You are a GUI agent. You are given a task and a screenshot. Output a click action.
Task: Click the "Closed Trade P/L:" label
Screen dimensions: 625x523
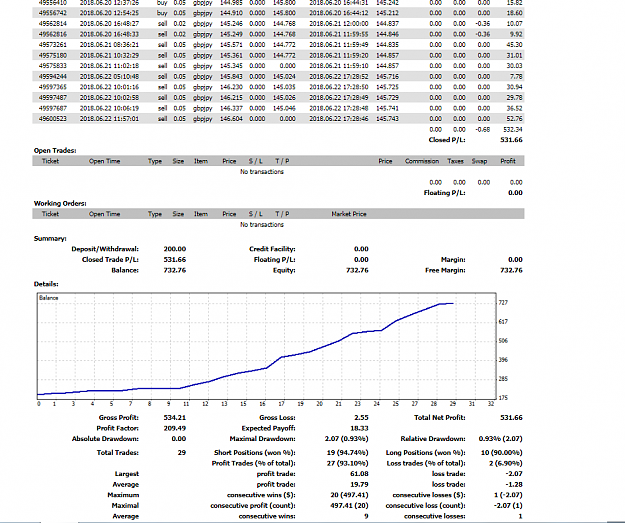pyautogui.click(x=110, y=260)
